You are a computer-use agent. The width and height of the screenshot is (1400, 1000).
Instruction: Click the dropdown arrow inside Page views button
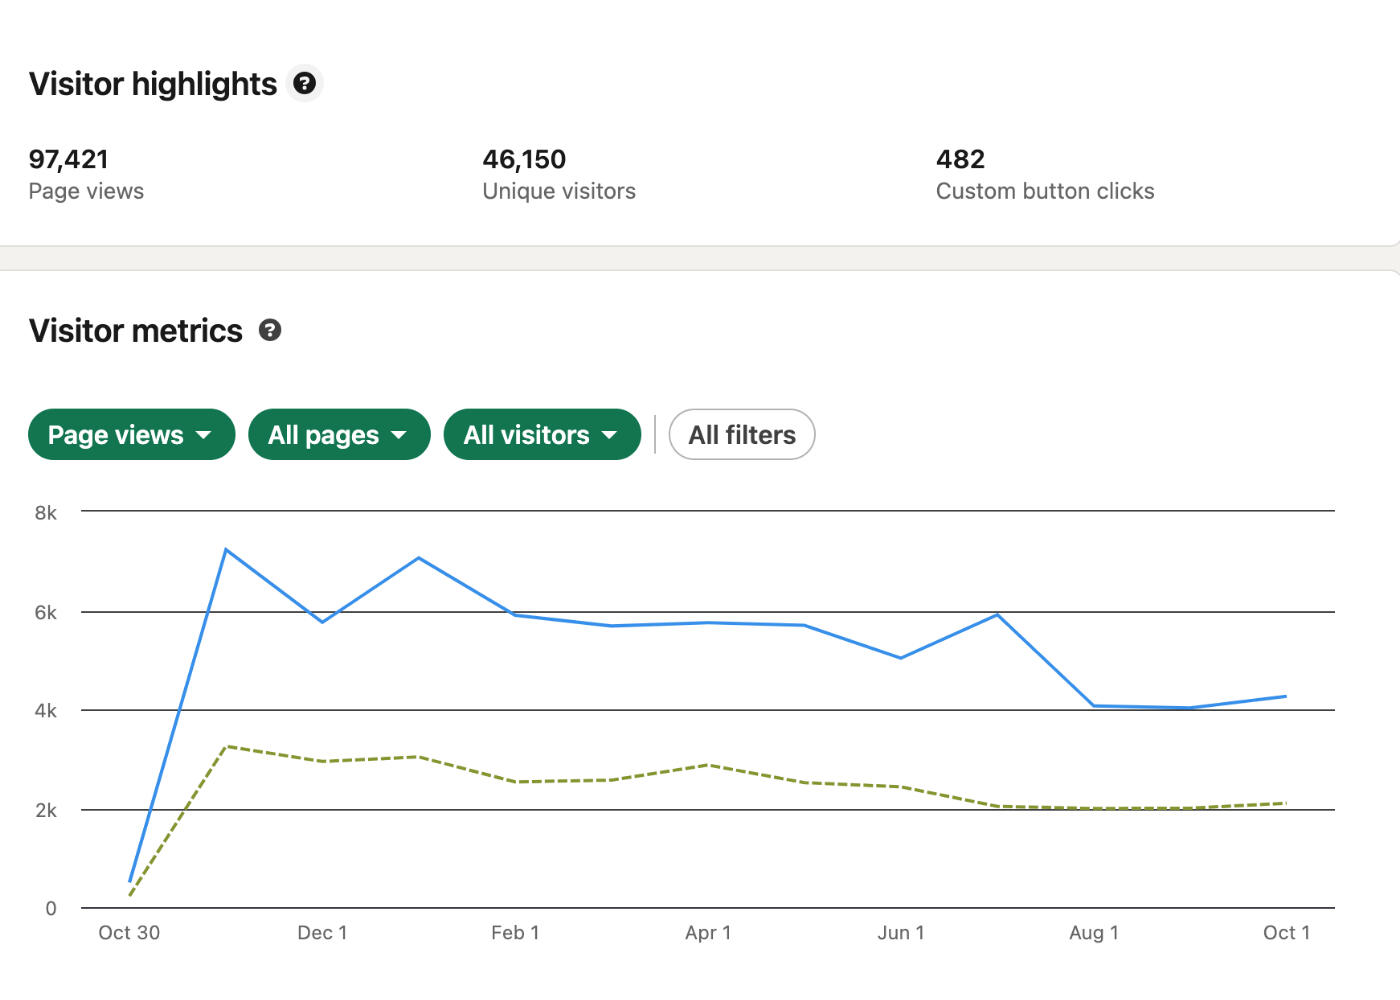[x=205, y=434]
